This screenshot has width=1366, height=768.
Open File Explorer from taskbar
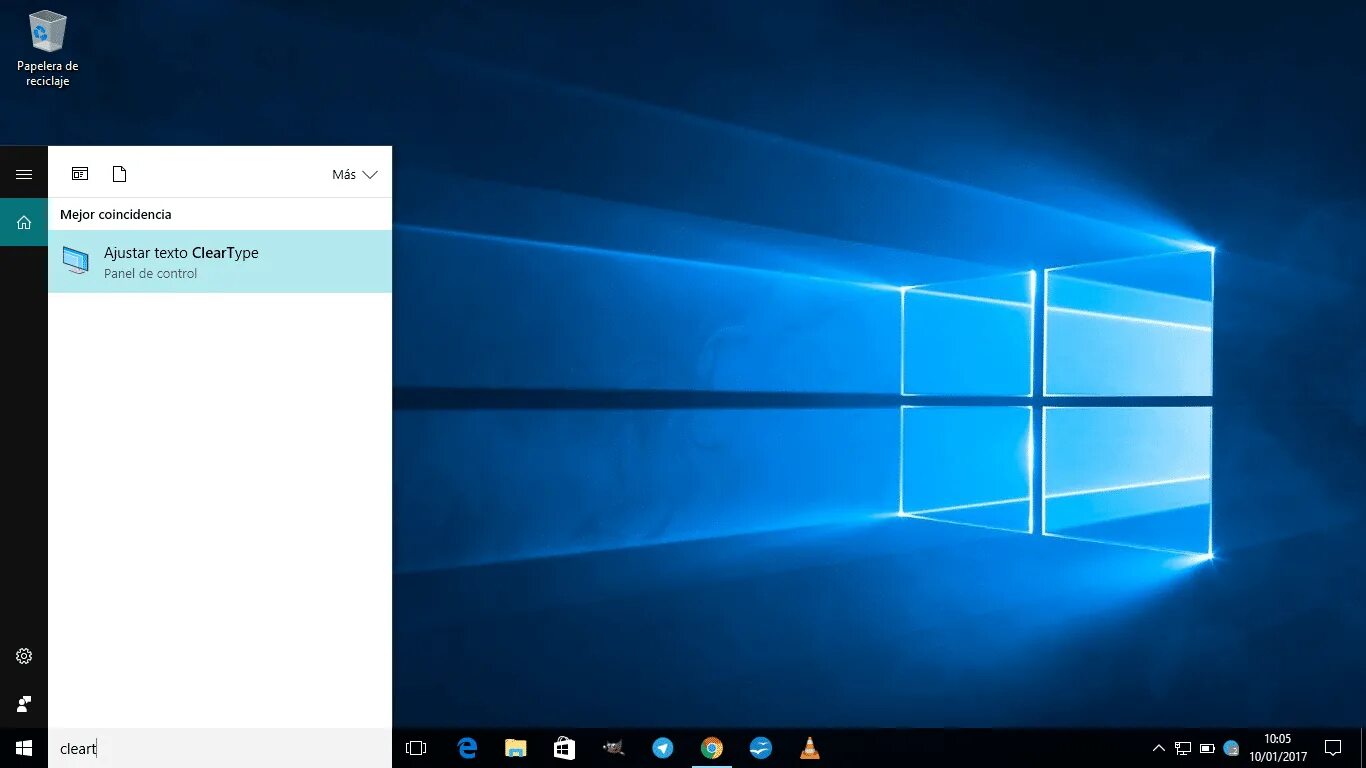click(x=516, y=748)
